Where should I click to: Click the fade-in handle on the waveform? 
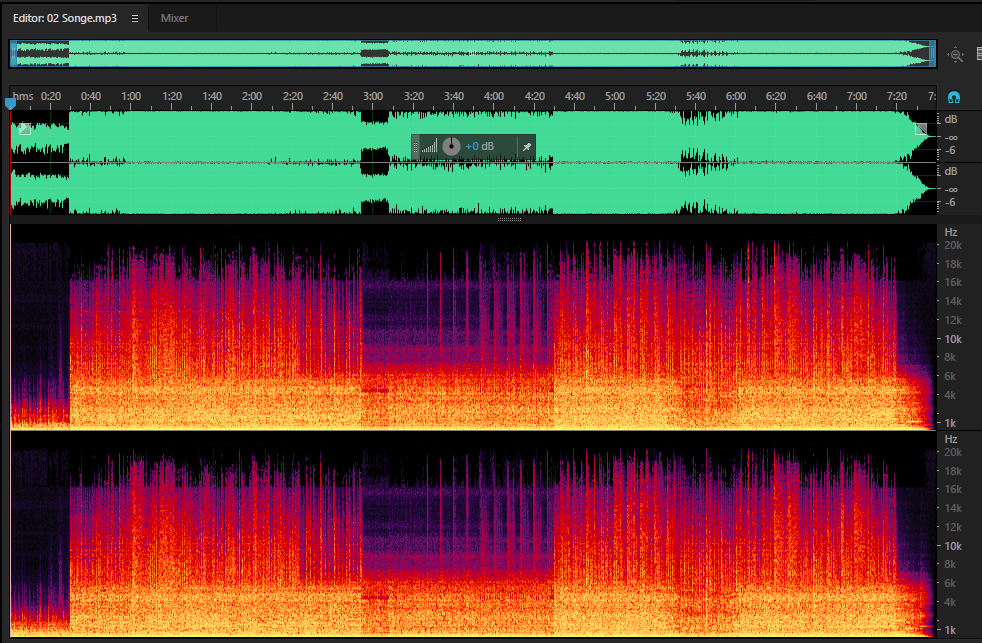pyautogui.click(x=25, y=129)
